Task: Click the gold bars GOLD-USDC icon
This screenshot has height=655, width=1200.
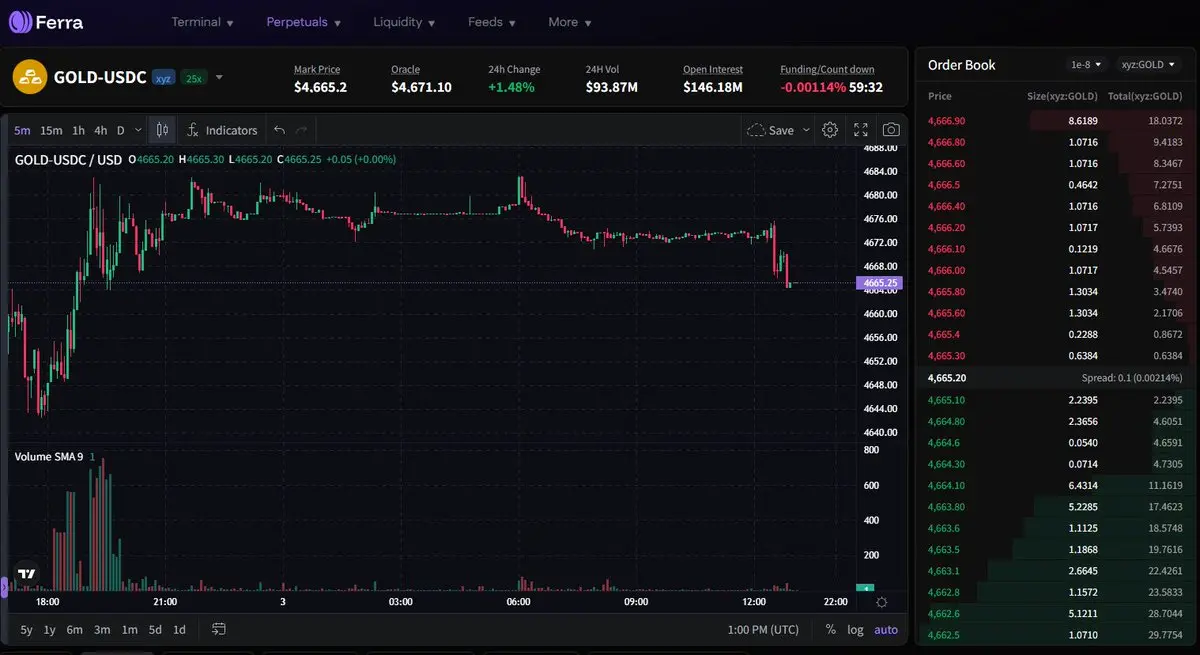Action: point(30,77)
